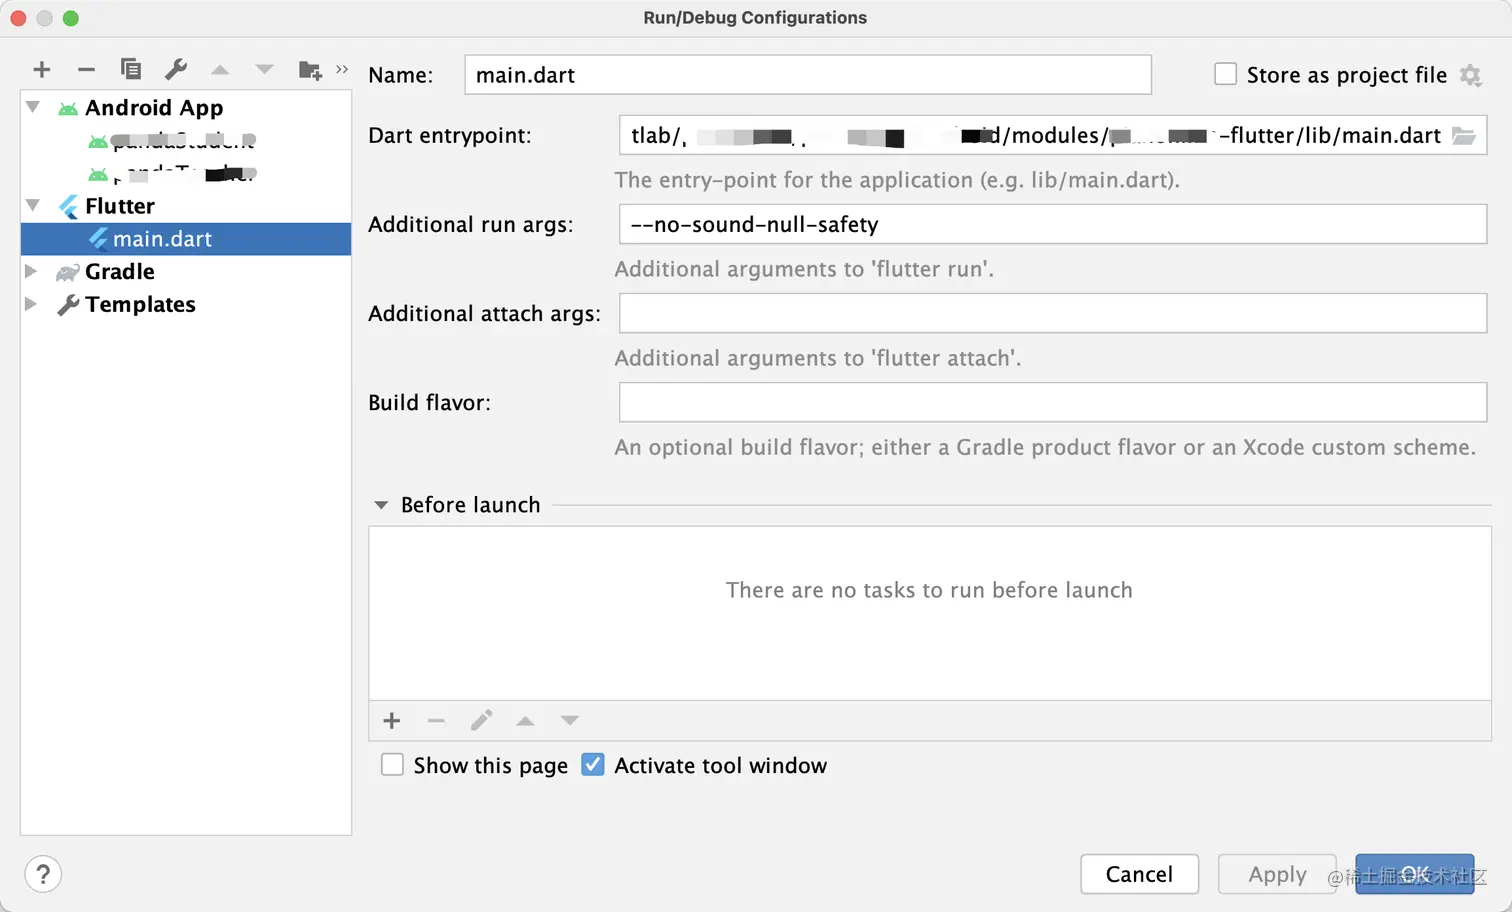Open edit templates wrench icon

coord(176,69)
